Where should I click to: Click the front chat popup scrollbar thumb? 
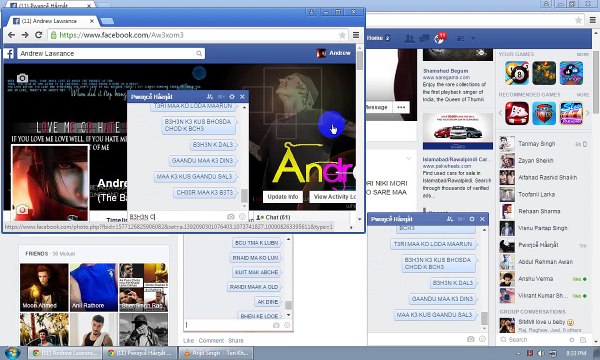coord(244,195)
